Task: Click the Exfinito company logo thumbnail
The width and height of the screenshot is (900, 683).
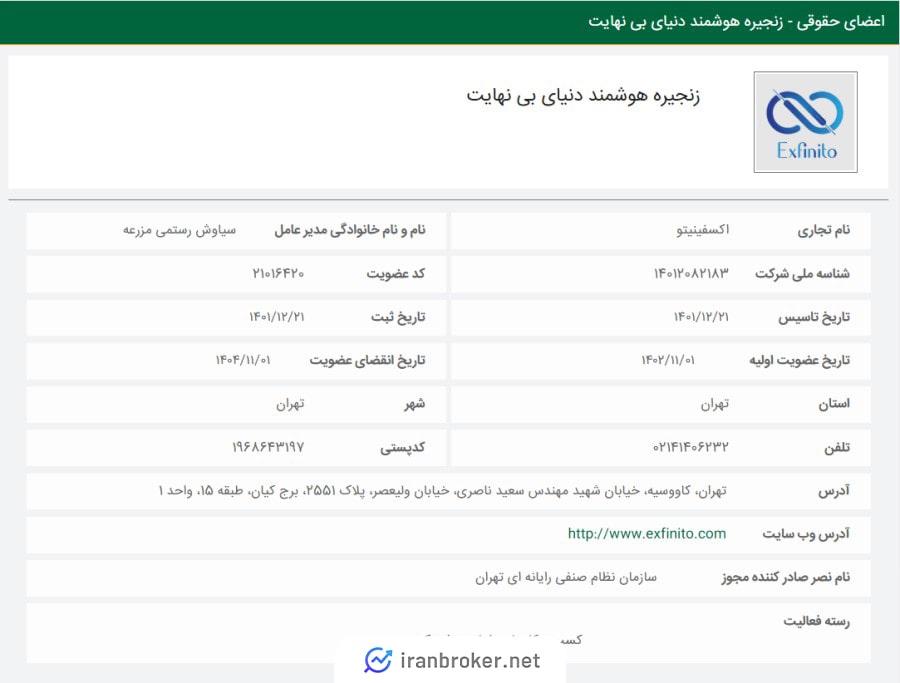Action: point(805,122)
